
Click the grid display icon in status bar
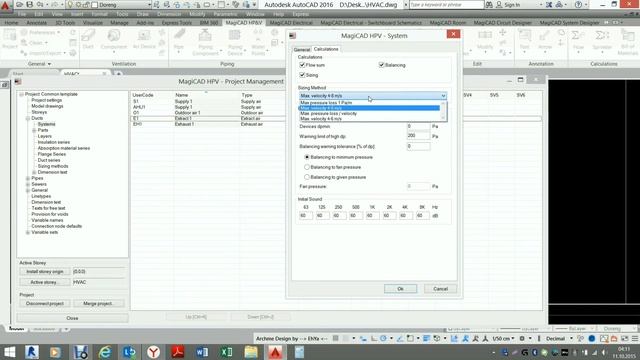point(336,338)
